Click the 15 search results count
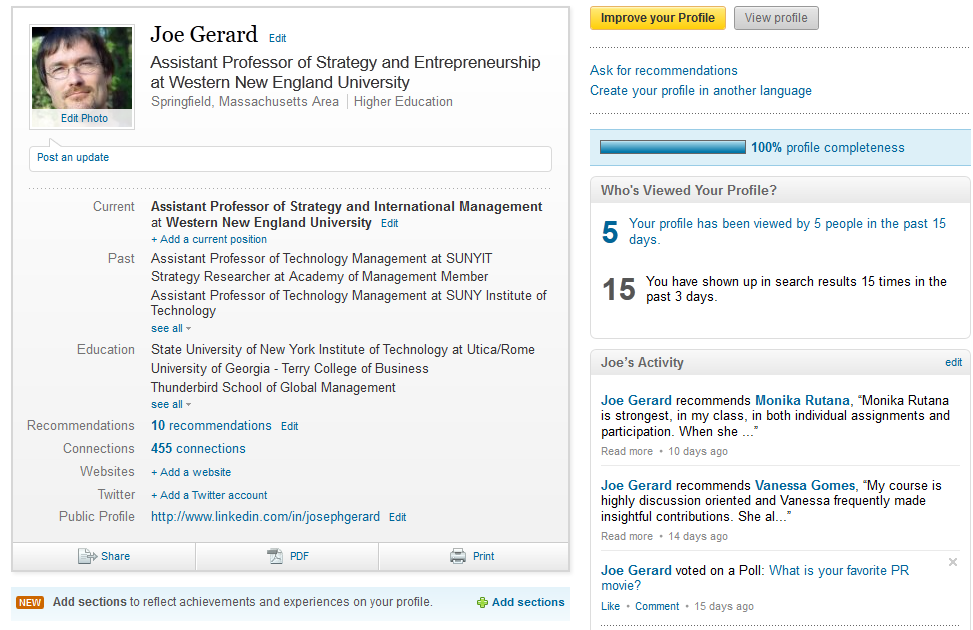The height and width of the screenshot is (630, 973). (x=619, y=290)
